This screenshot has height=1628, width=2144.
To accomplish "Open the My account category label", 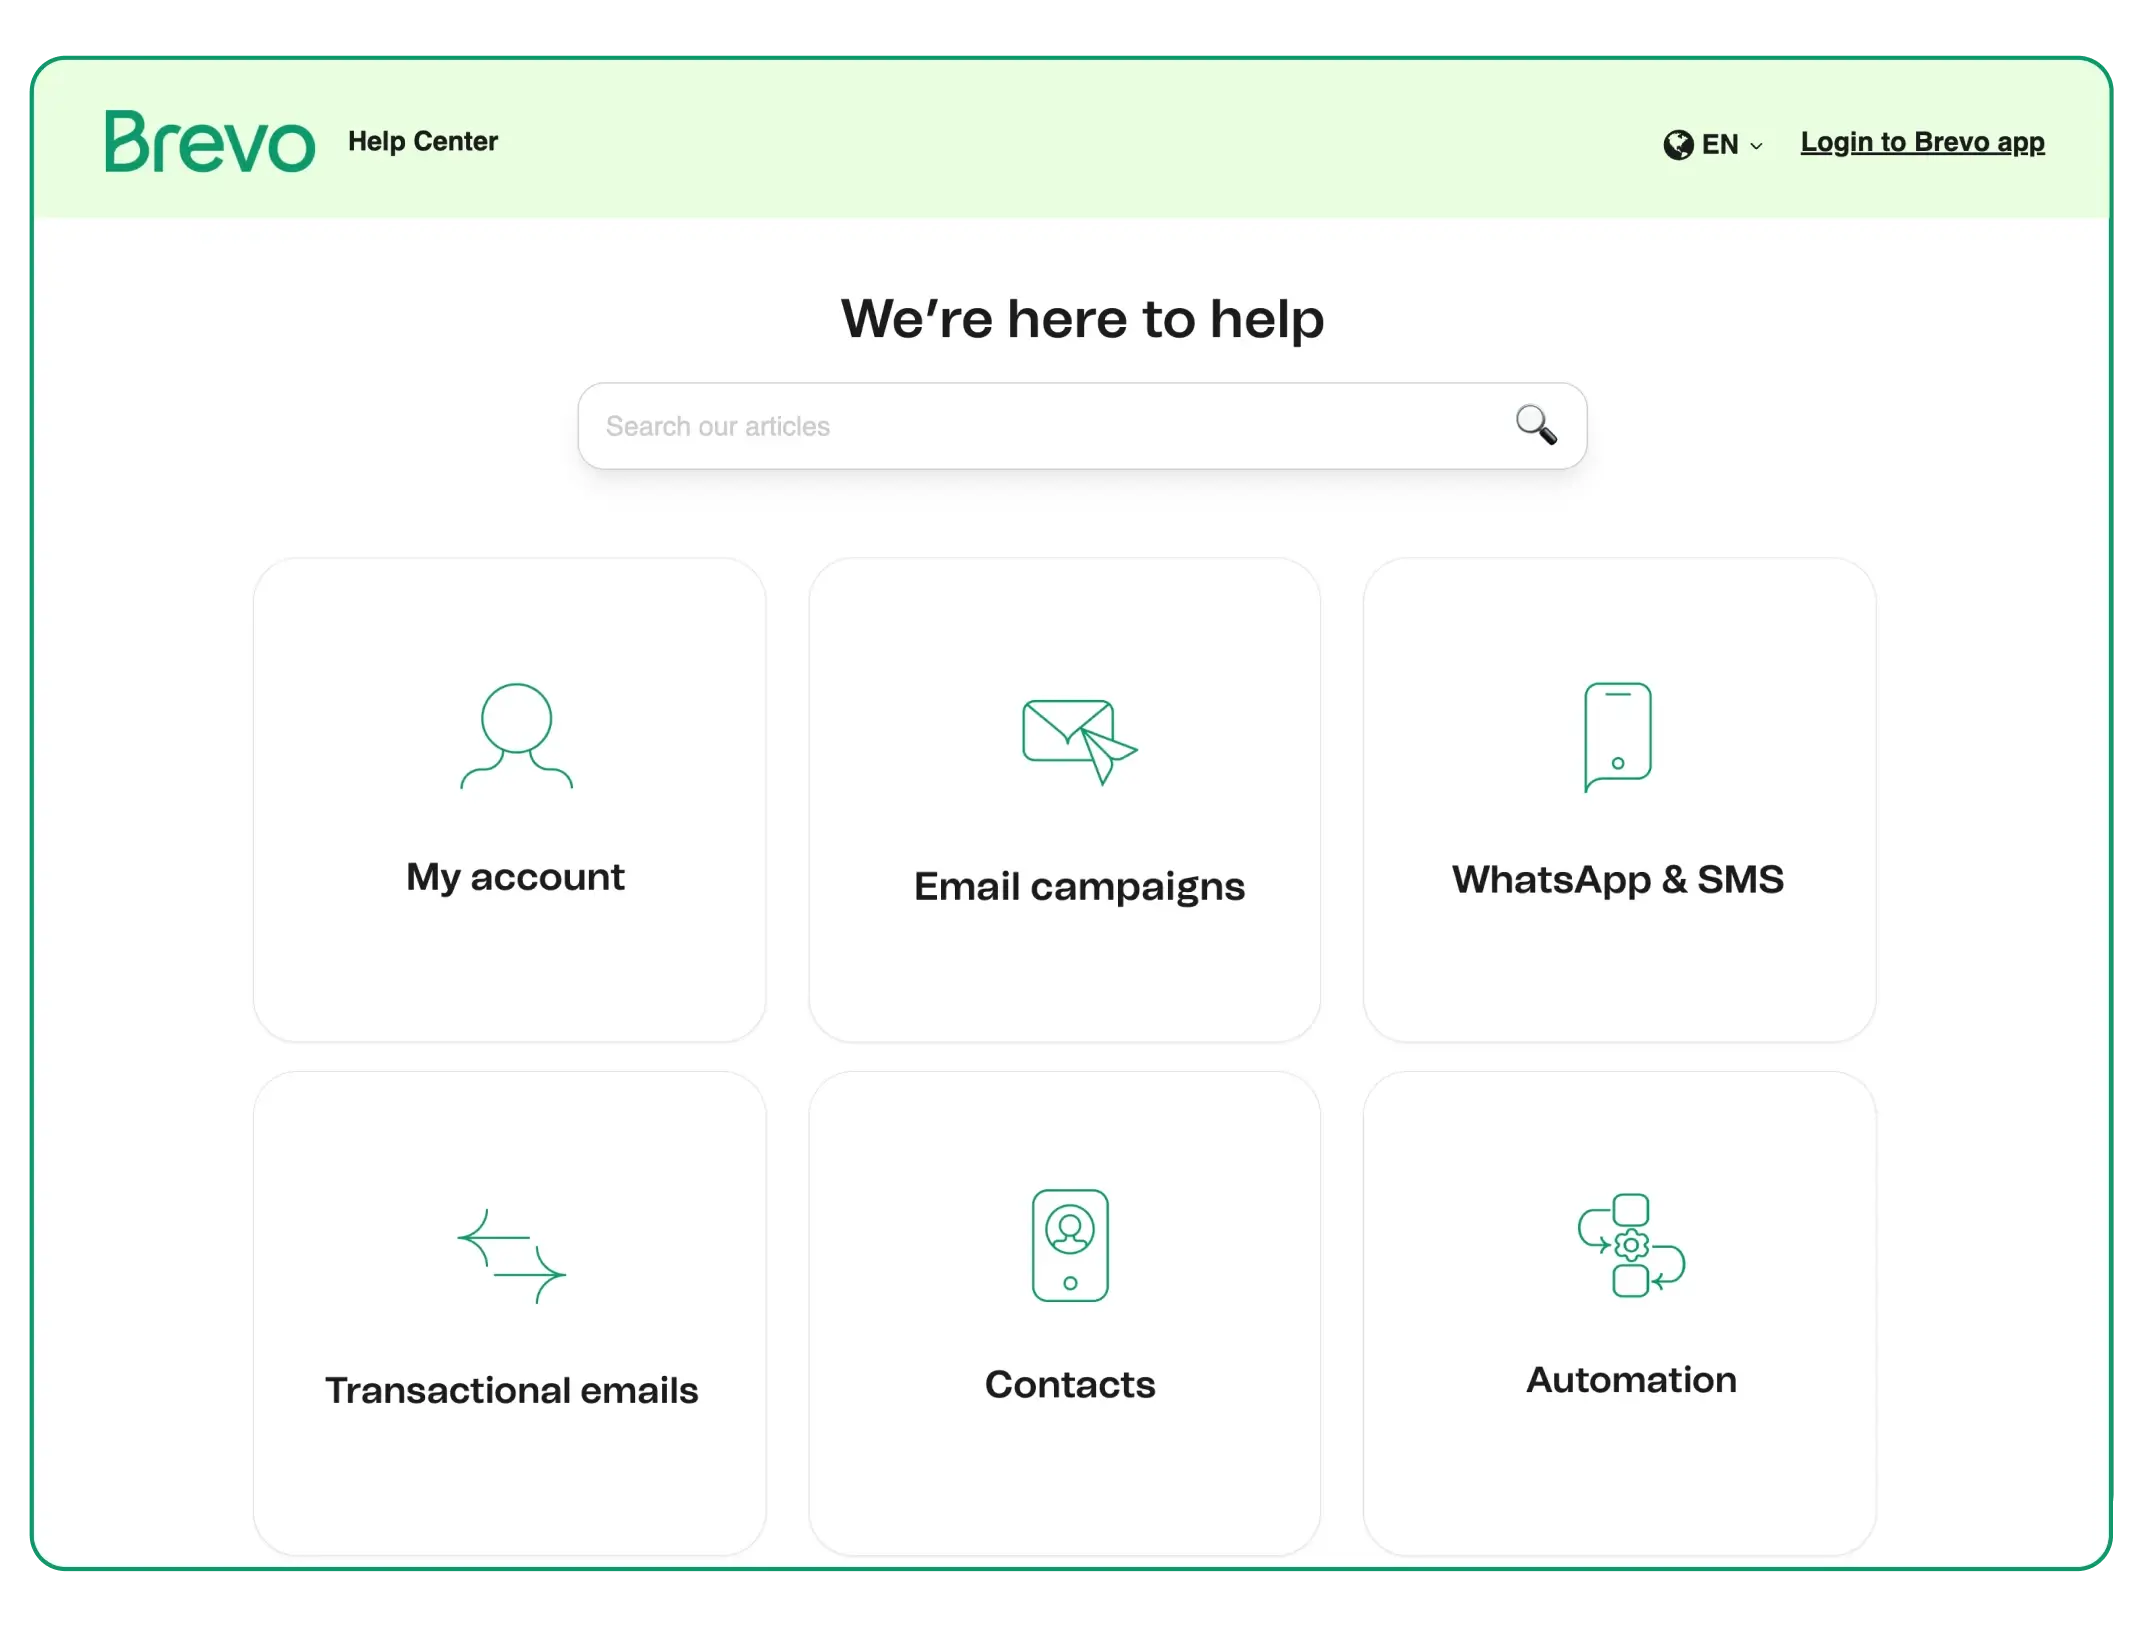I will click(x=515, y=877).
